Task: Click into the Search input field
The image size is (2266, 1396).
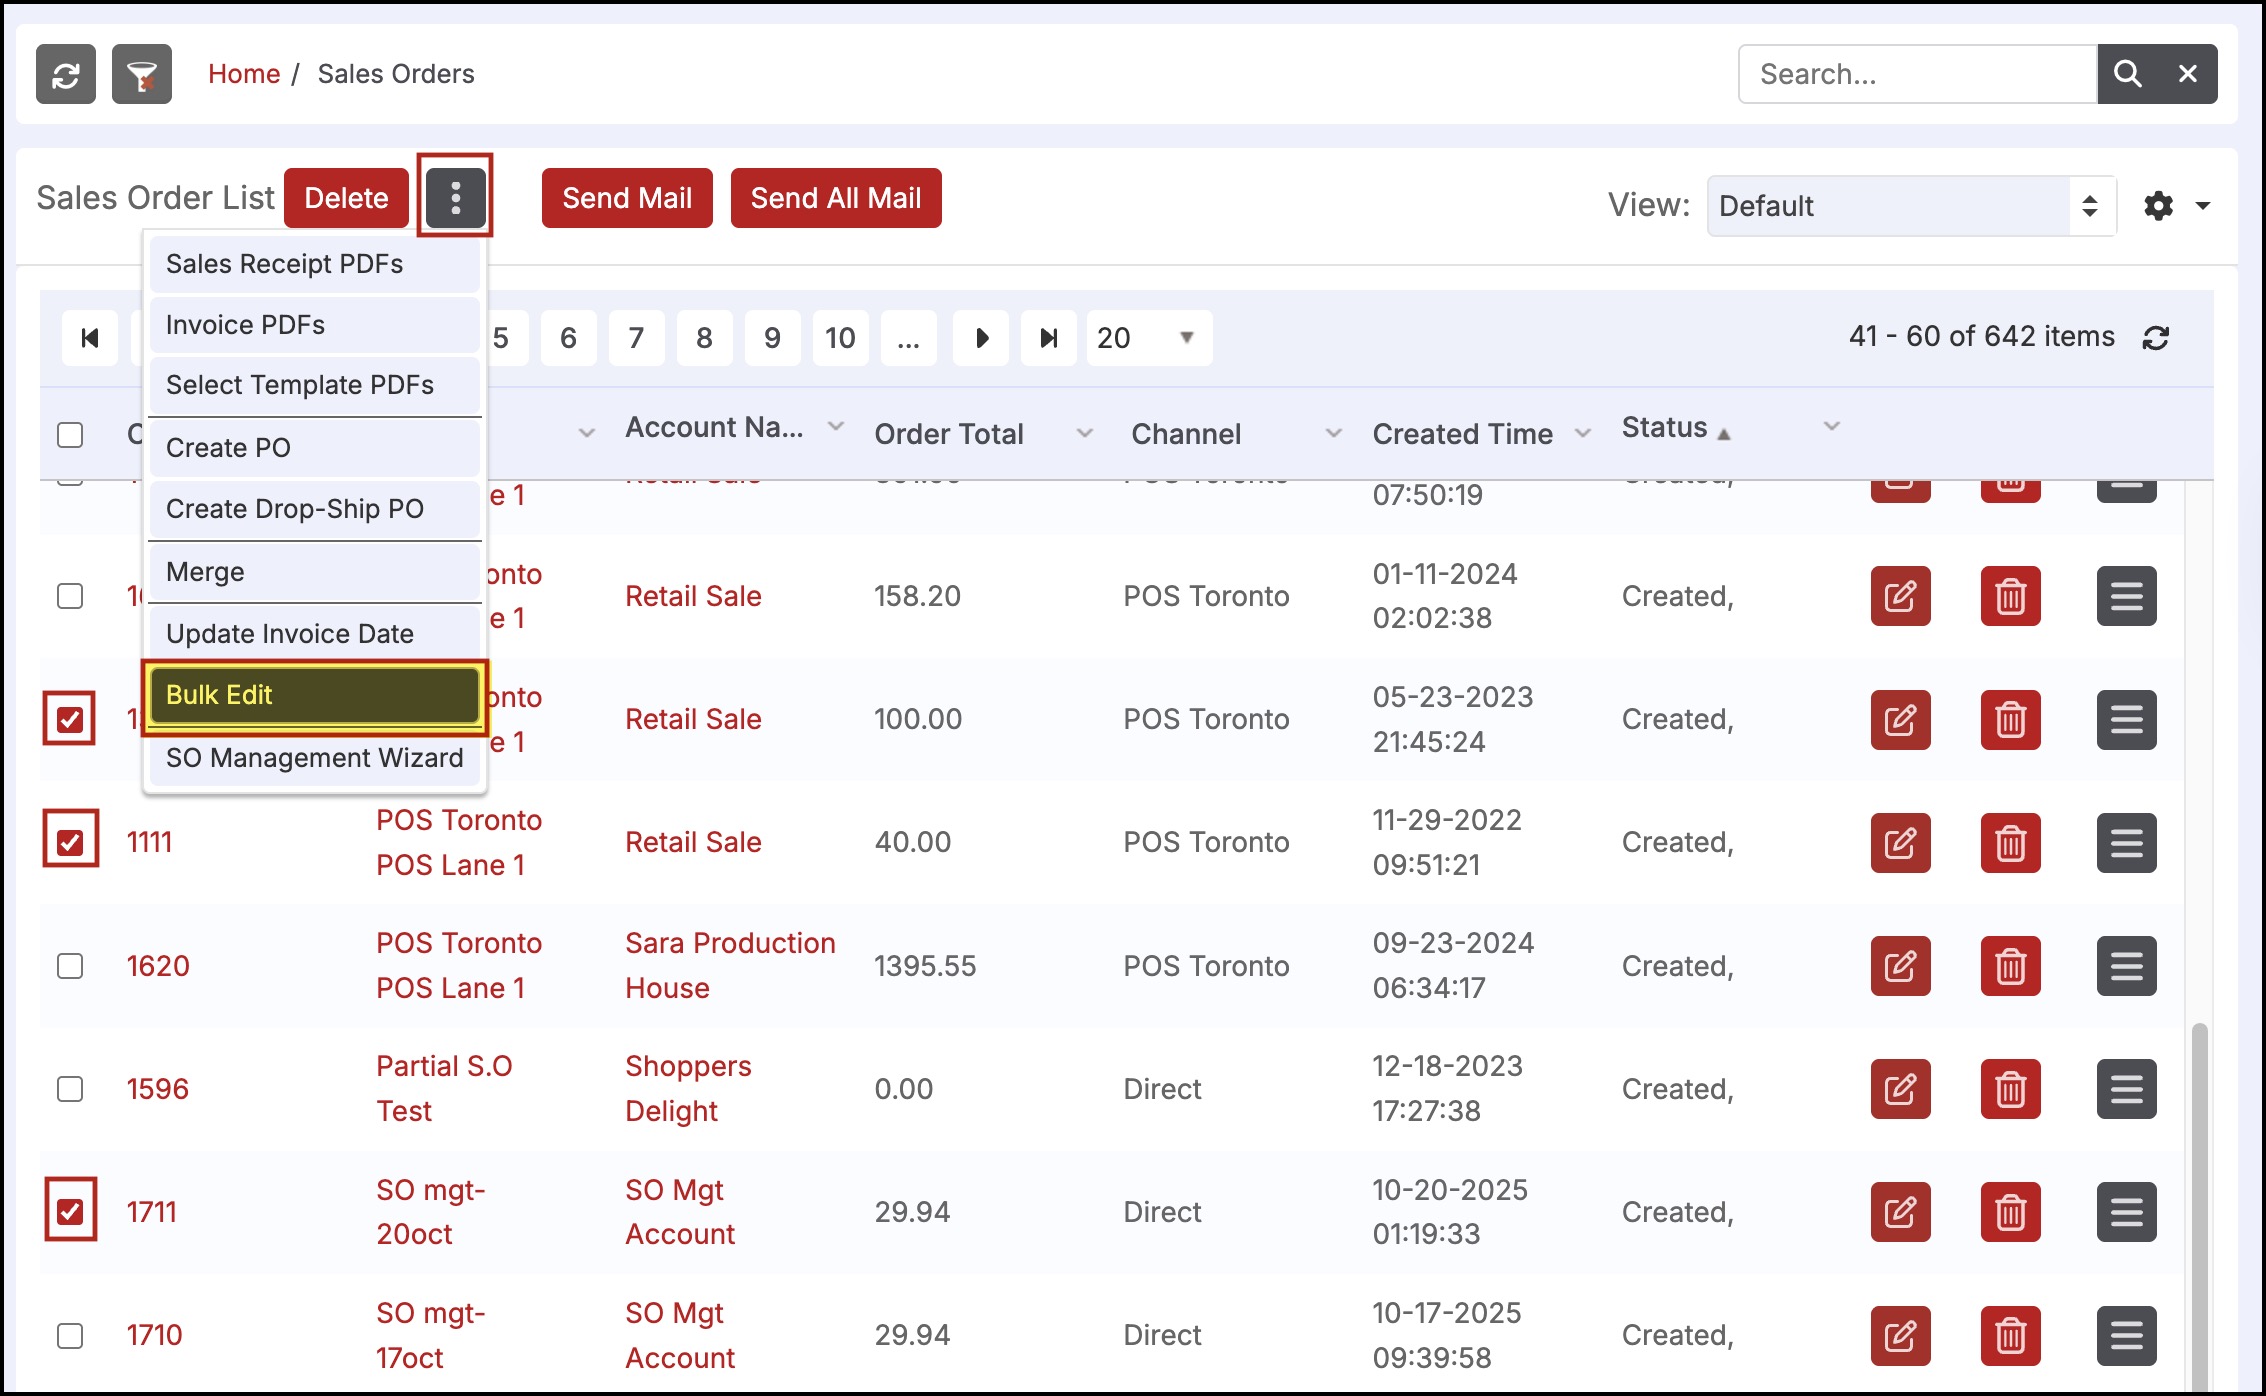Action: pyautogui.click(x=1916, y=74)
